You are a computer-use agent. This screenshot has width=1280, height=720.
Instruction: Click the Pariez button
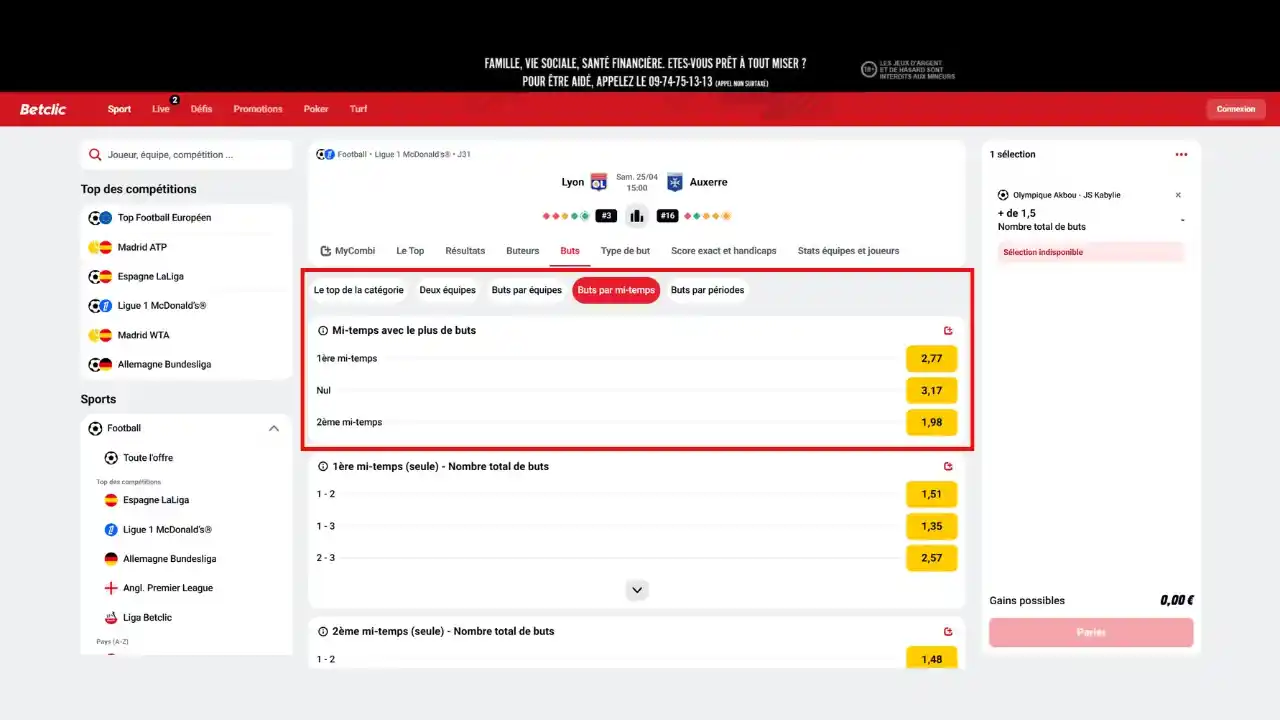(1091, 632)
